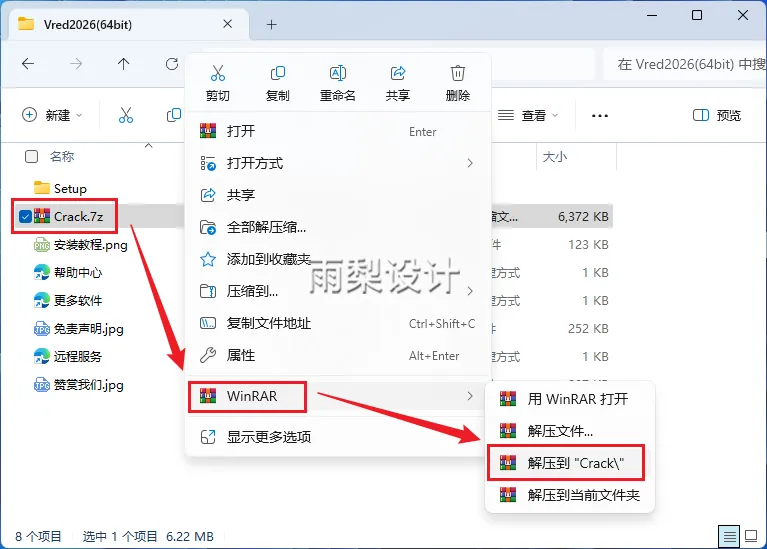Select 添加到收藏夹 star entry

pos(338,259)
